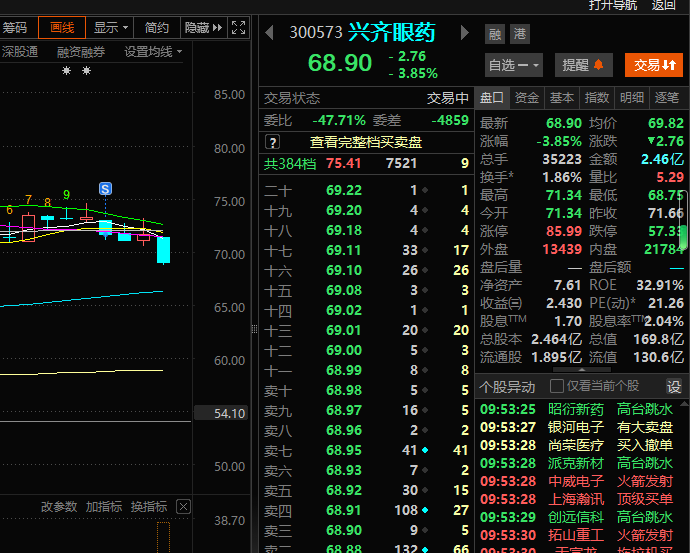
Task: Click the orange 交易 trade button
Action: 654,65
